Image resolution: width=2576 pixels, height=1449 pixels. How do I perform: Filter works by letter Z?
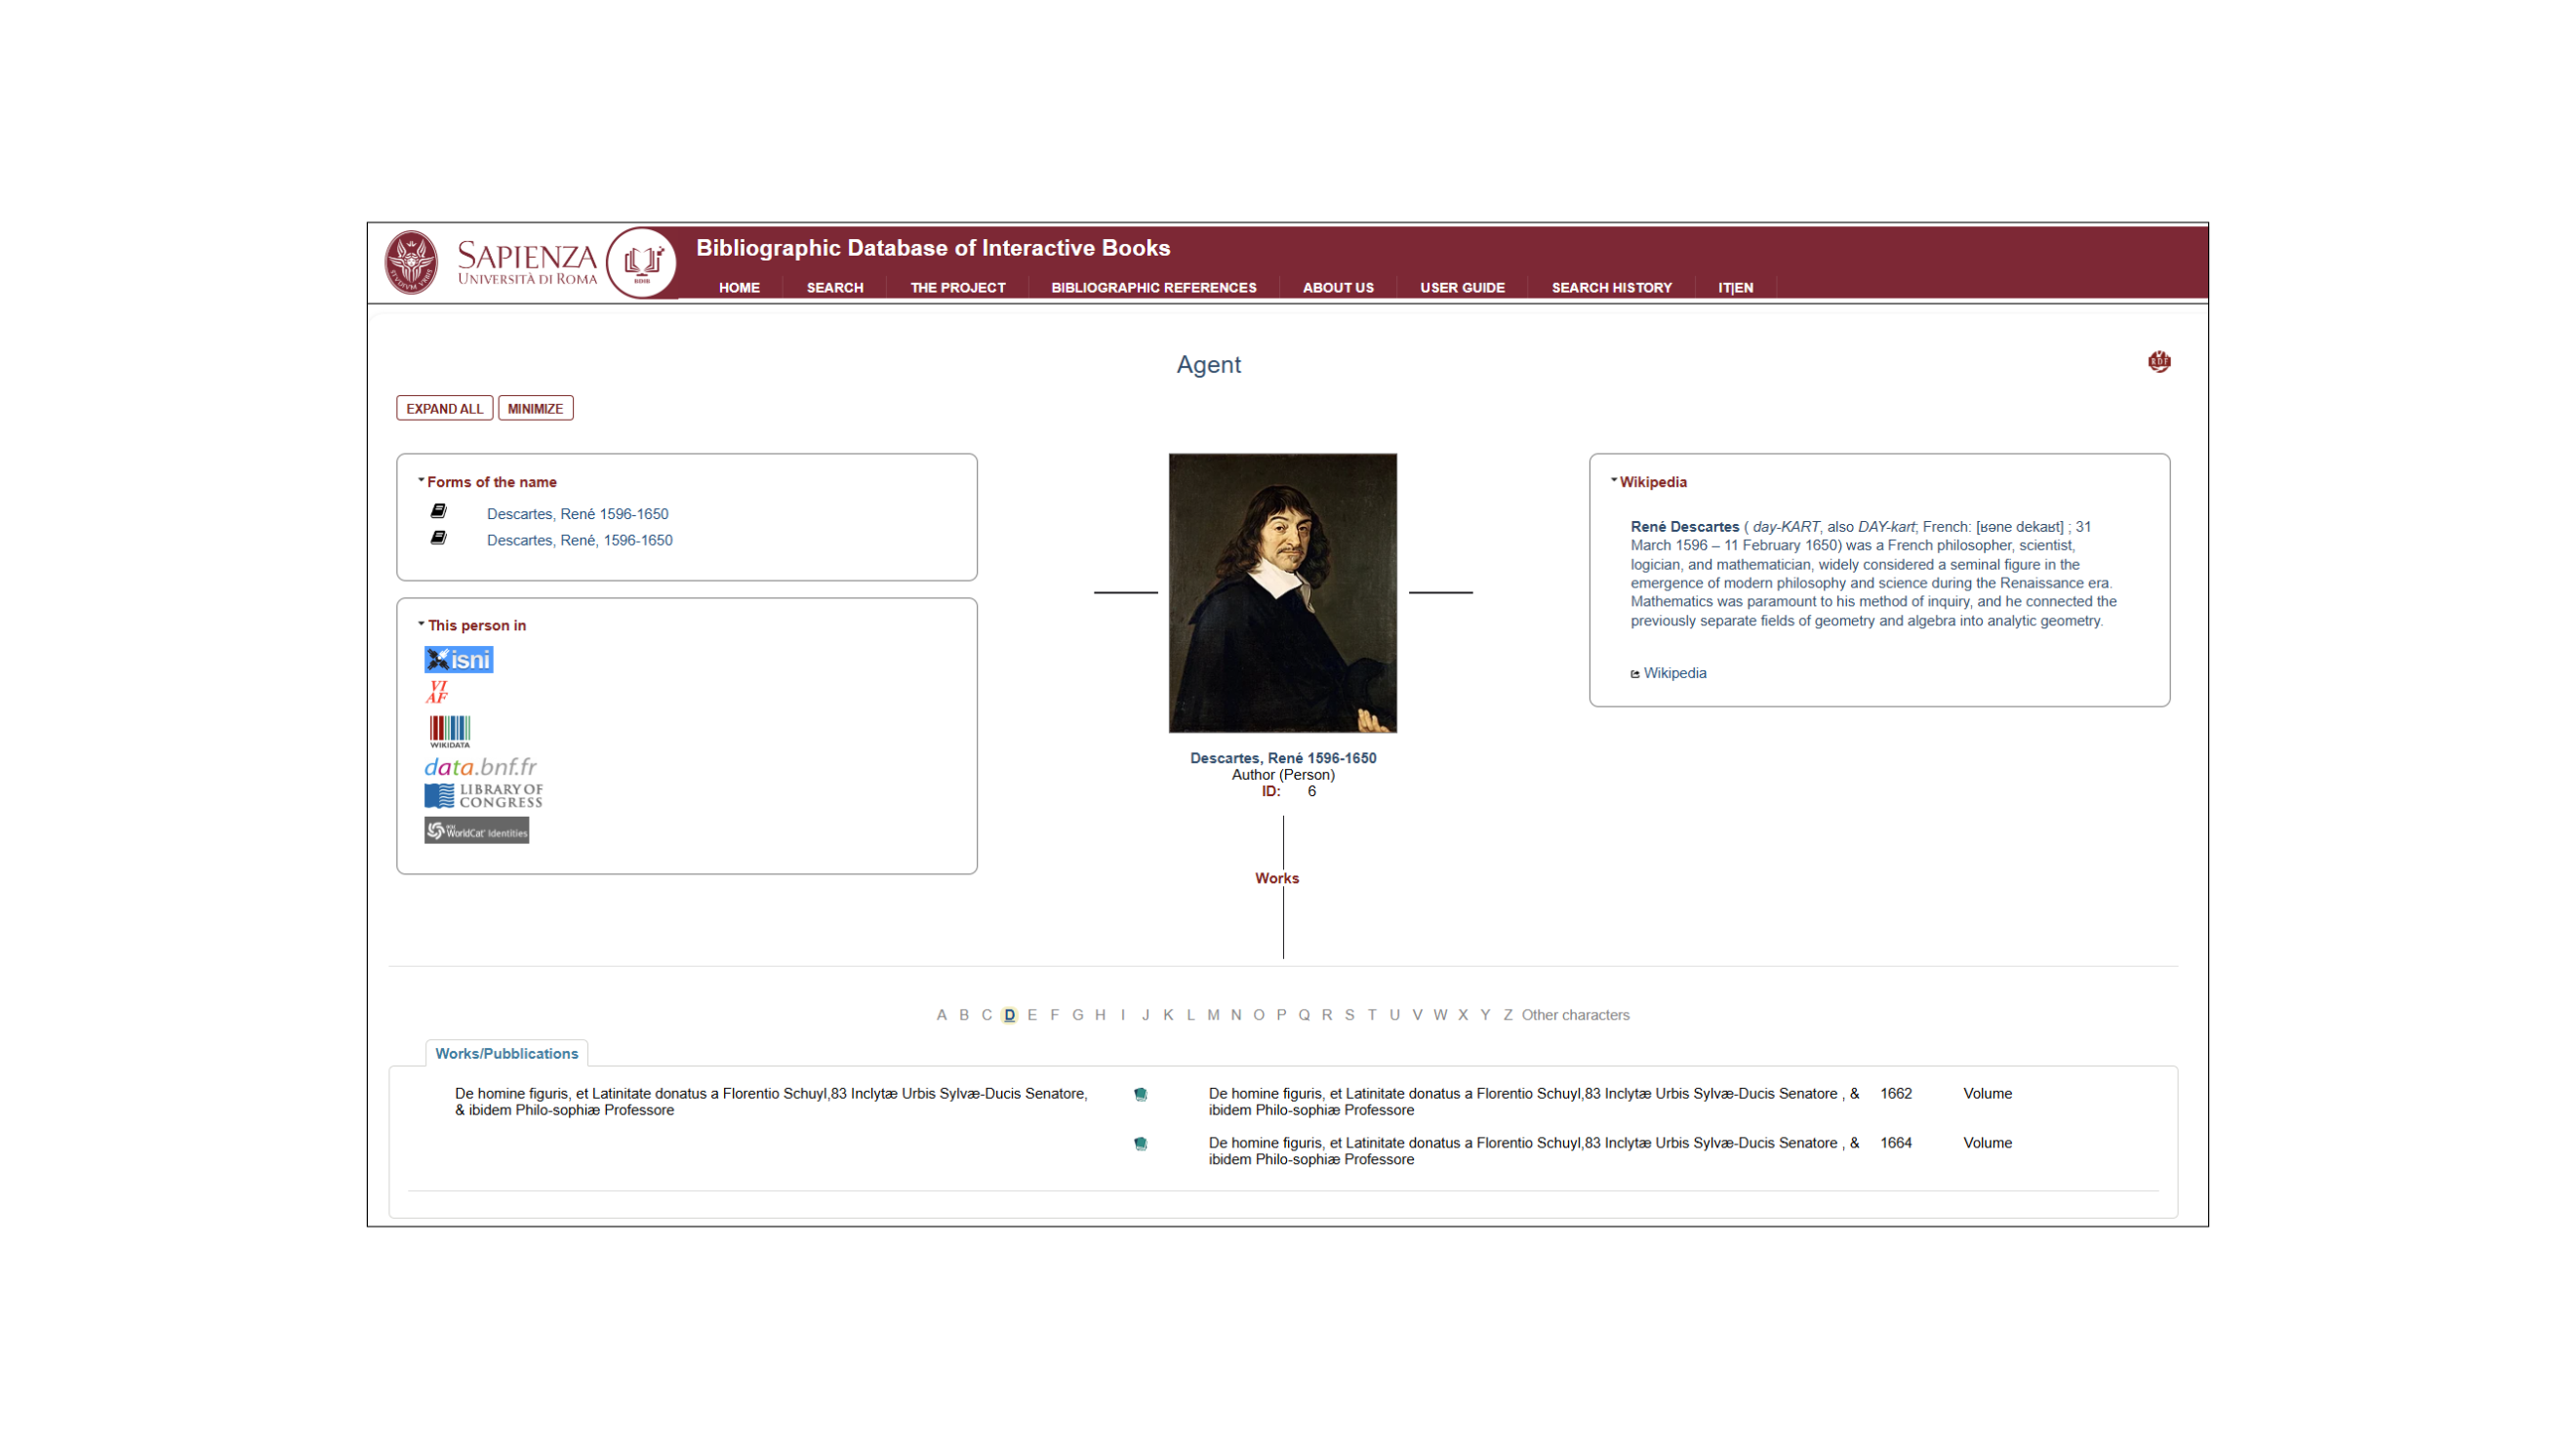click(1508, 1015)
